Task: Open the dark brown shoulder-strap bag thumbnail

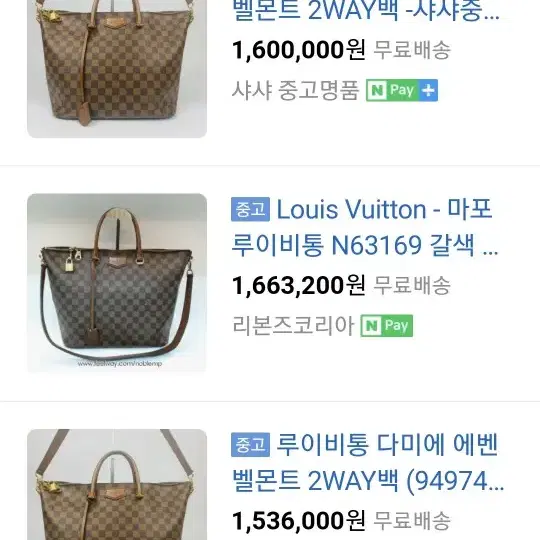Action: pos(117,283)
